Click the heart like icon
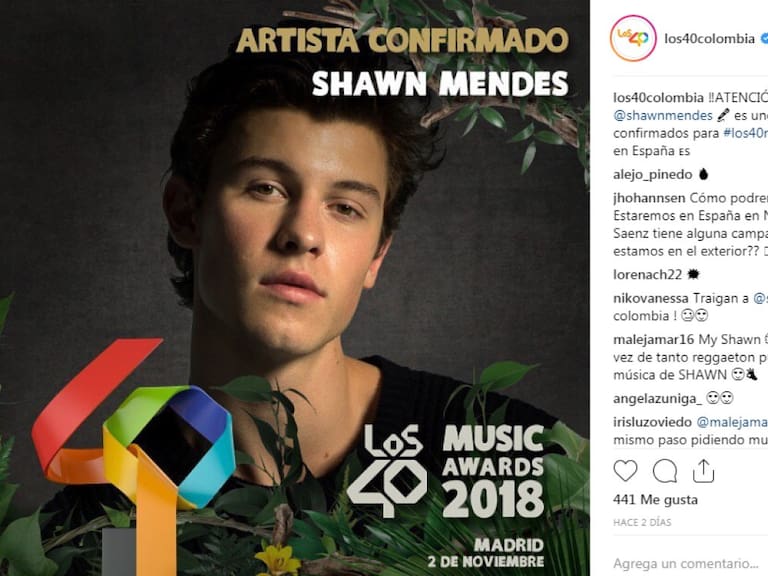 (x=625, y=471)
